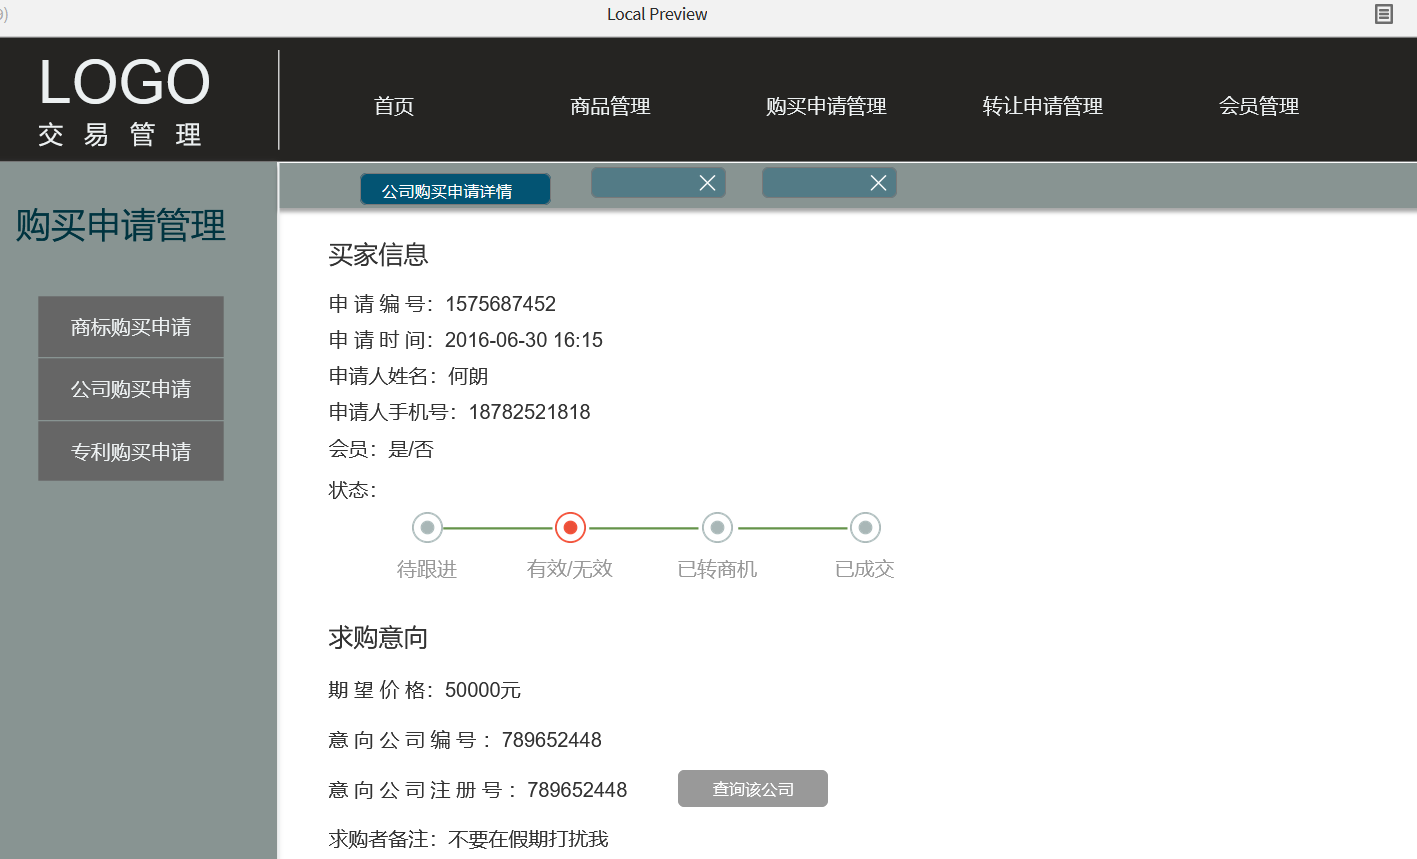Screen dimensions: 1417x859
Task: Click application time 2016-06-30 16:15
Action: pos(524,340)
